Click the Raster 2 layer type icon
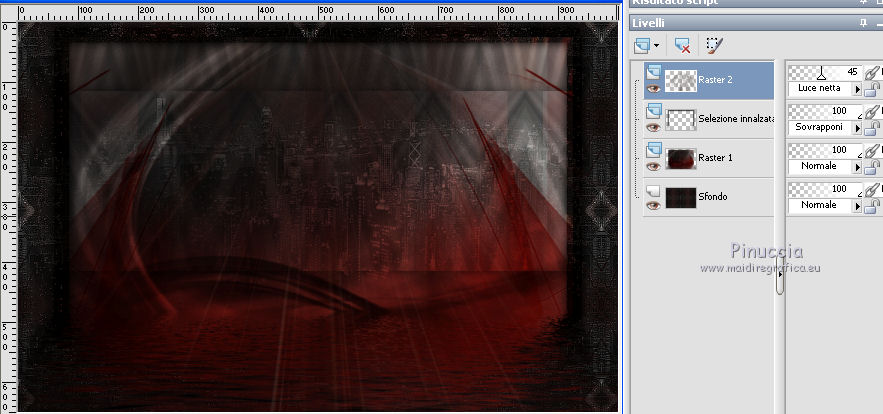The width and height of the screenshot is (883, 414). (654, 72)
